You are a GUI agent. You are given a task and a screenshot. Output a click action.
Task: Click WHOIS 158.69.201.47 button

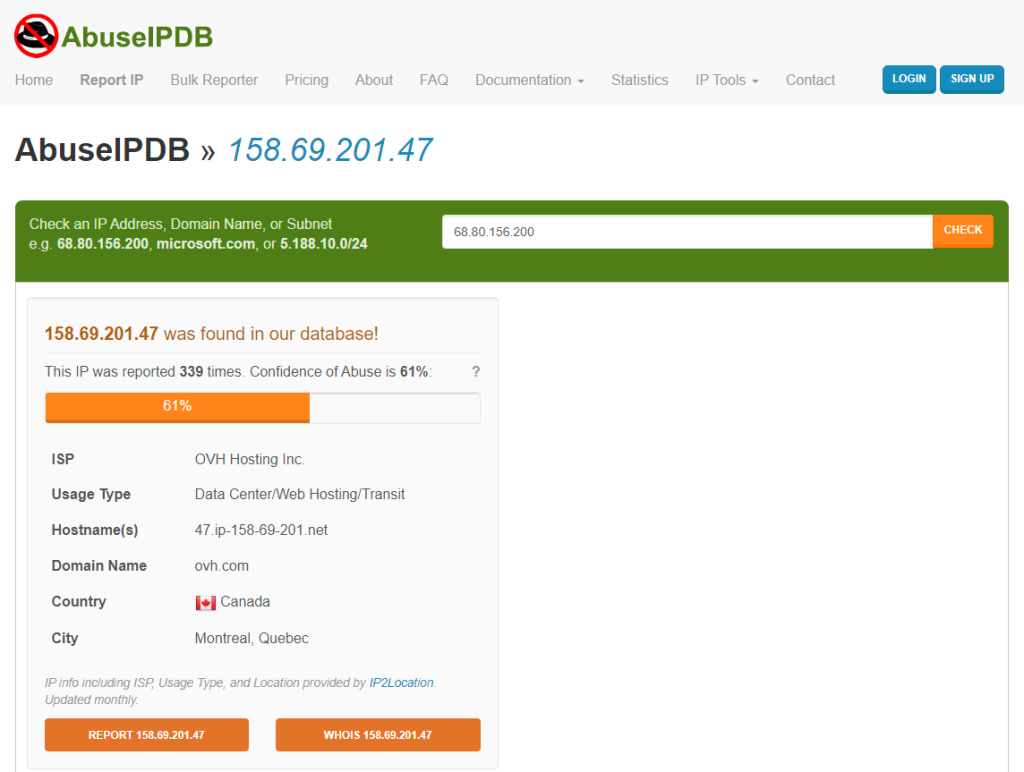point(377,735)
